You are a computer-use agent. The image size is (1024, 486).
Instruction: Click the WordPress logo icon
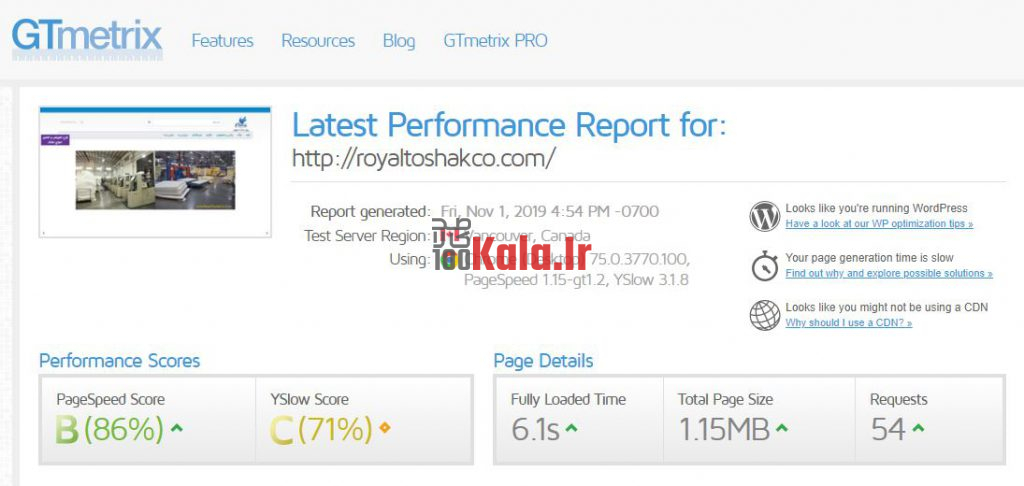[x=765, y=216]
